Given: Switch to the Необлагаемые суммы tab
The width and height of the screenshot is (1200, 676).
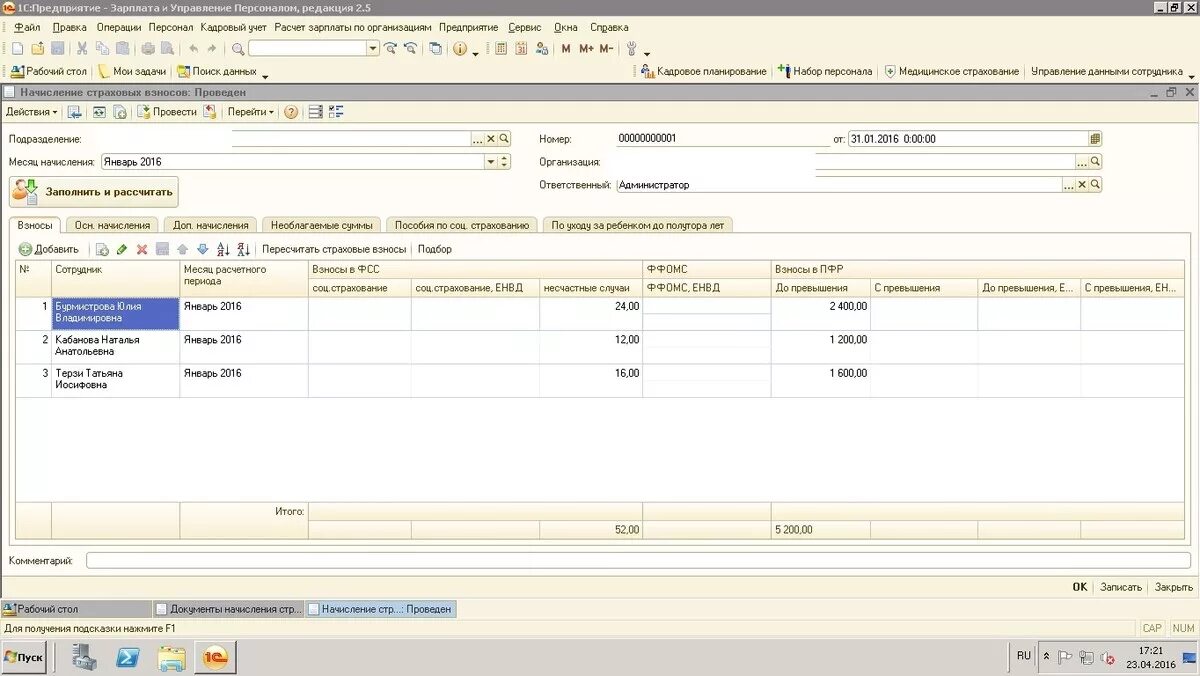Looking at the screenshot, I should click(322, 225).
